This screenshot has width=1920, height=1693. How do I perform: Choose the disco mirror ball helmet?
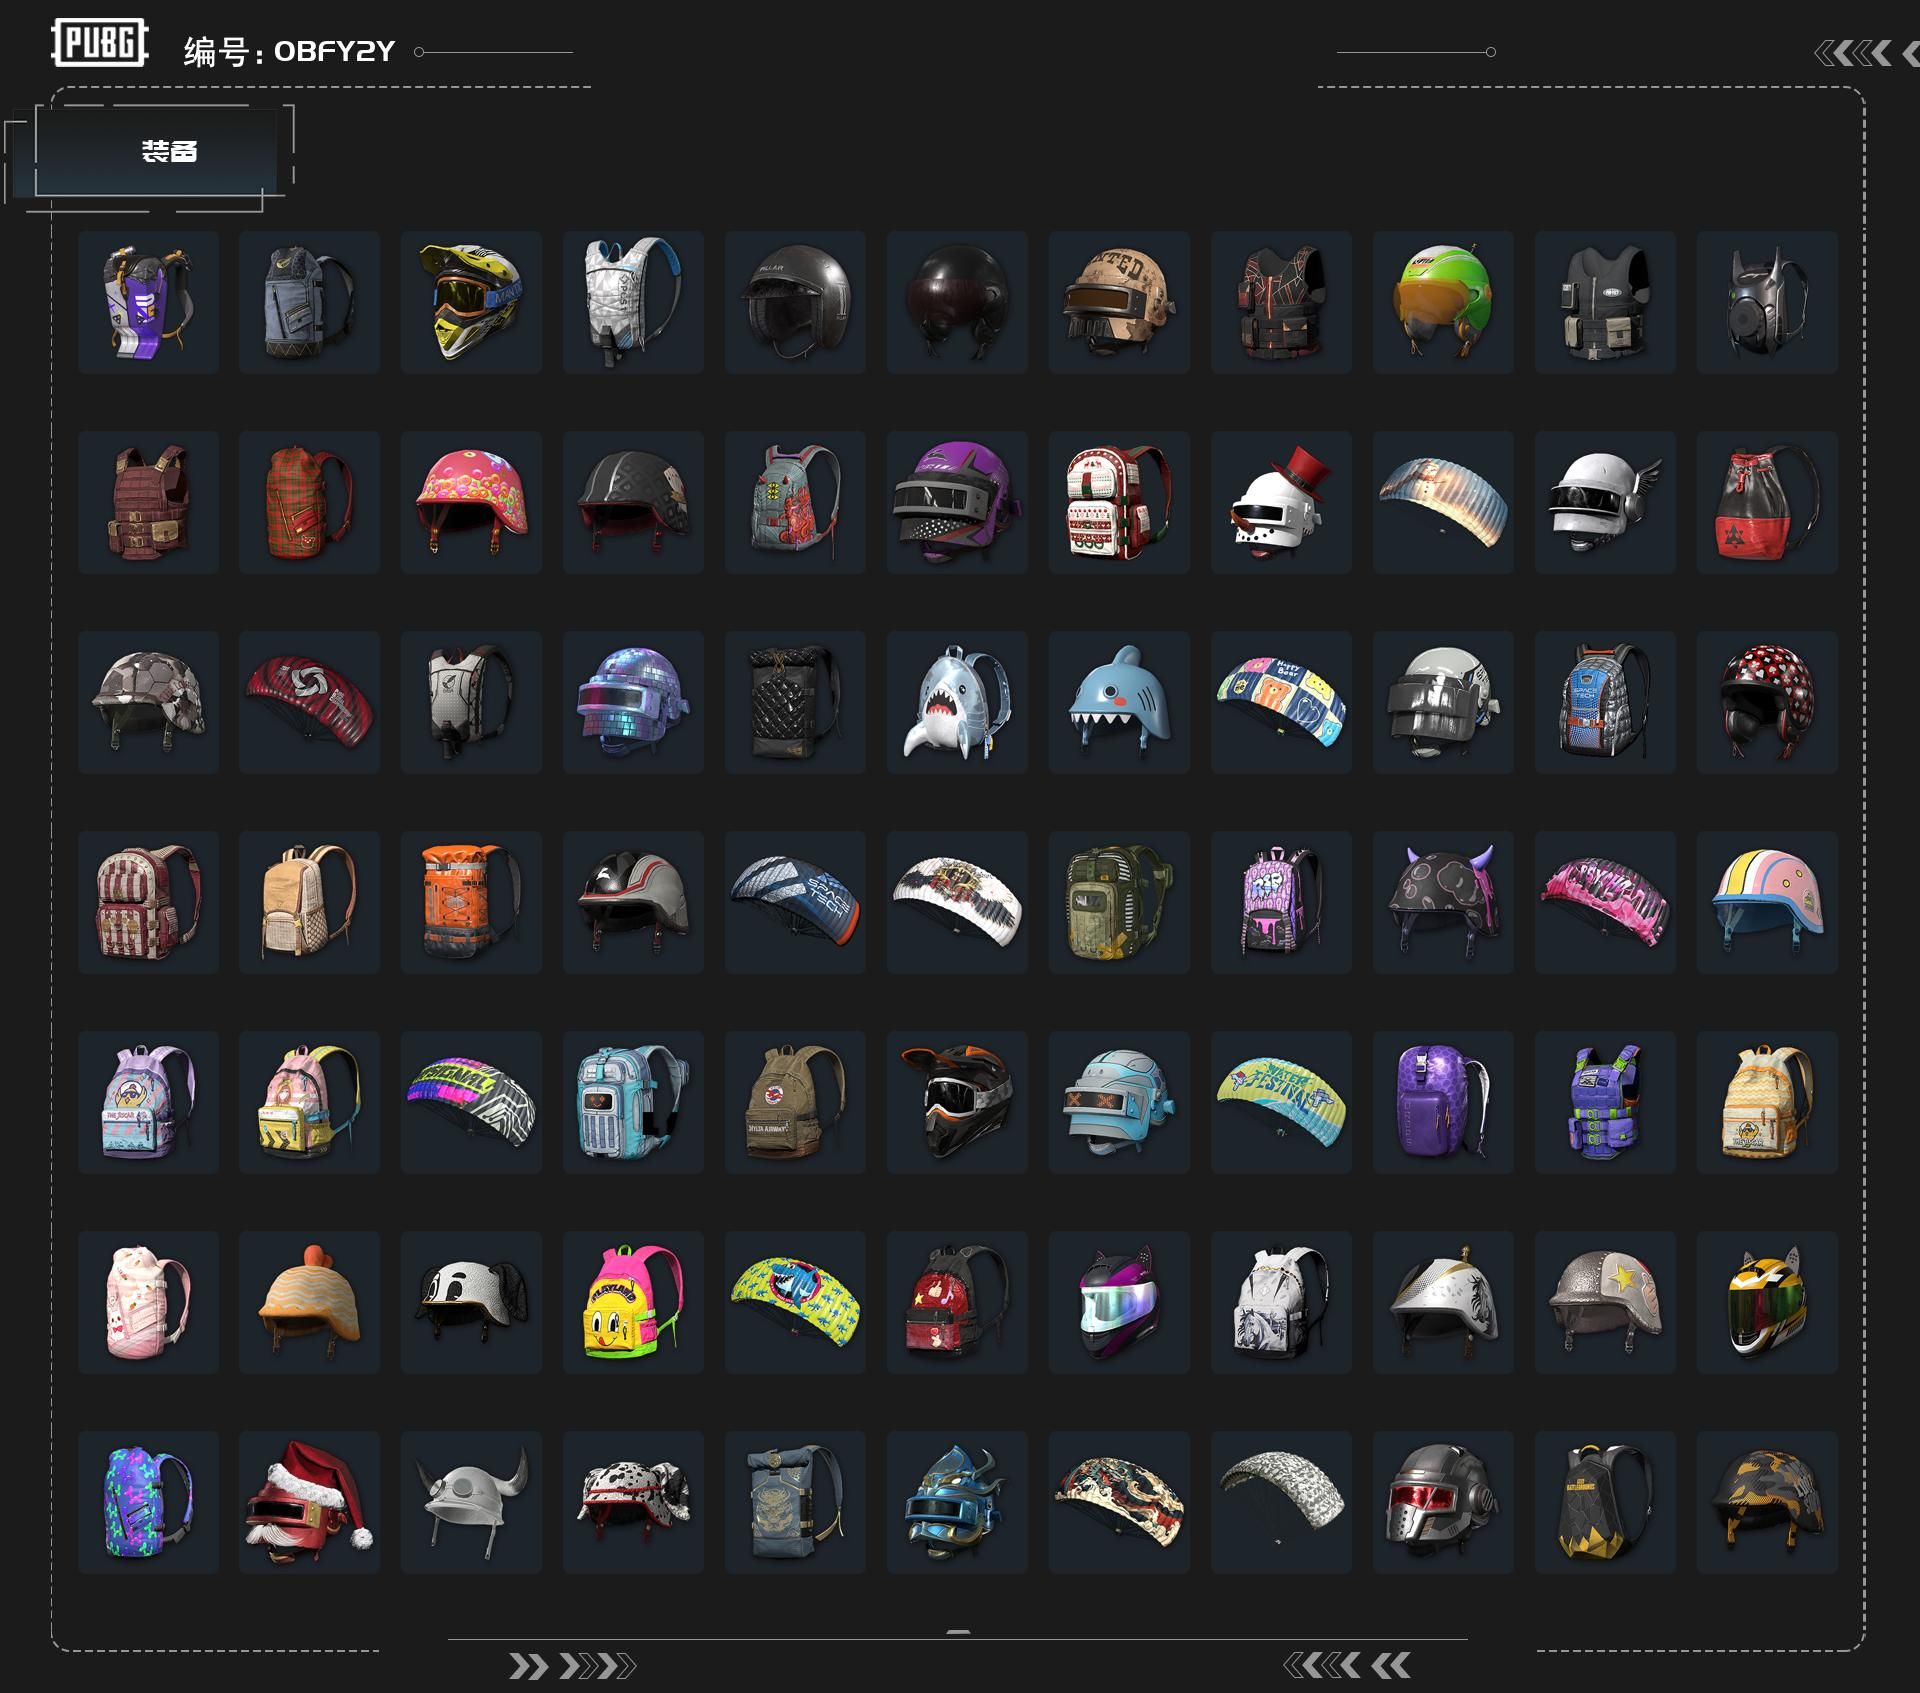633,701
